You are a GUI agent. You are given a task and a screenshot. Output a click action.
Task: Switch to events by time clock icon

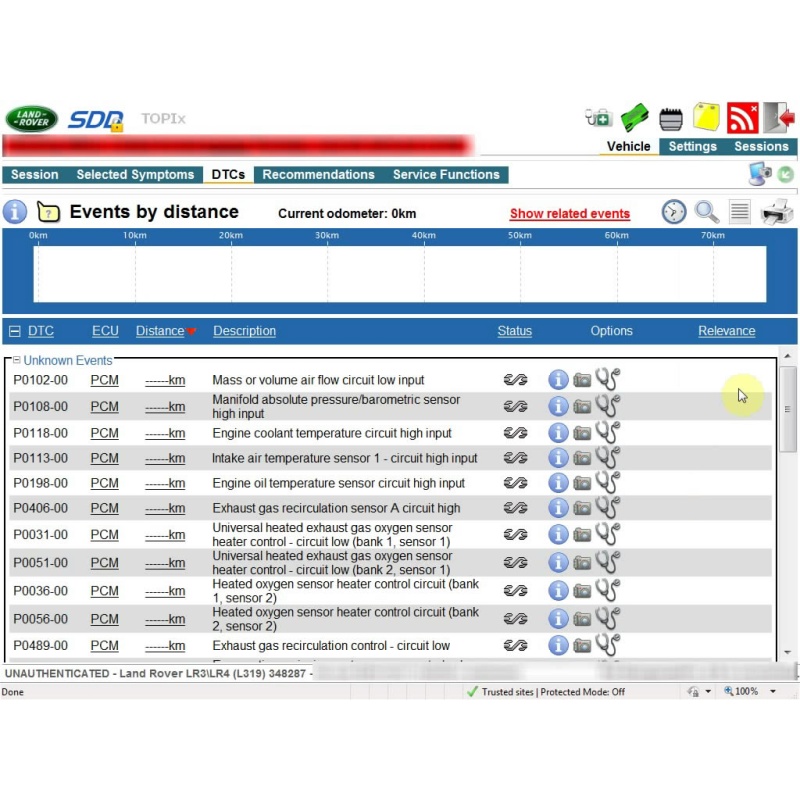tap(674, 211)
